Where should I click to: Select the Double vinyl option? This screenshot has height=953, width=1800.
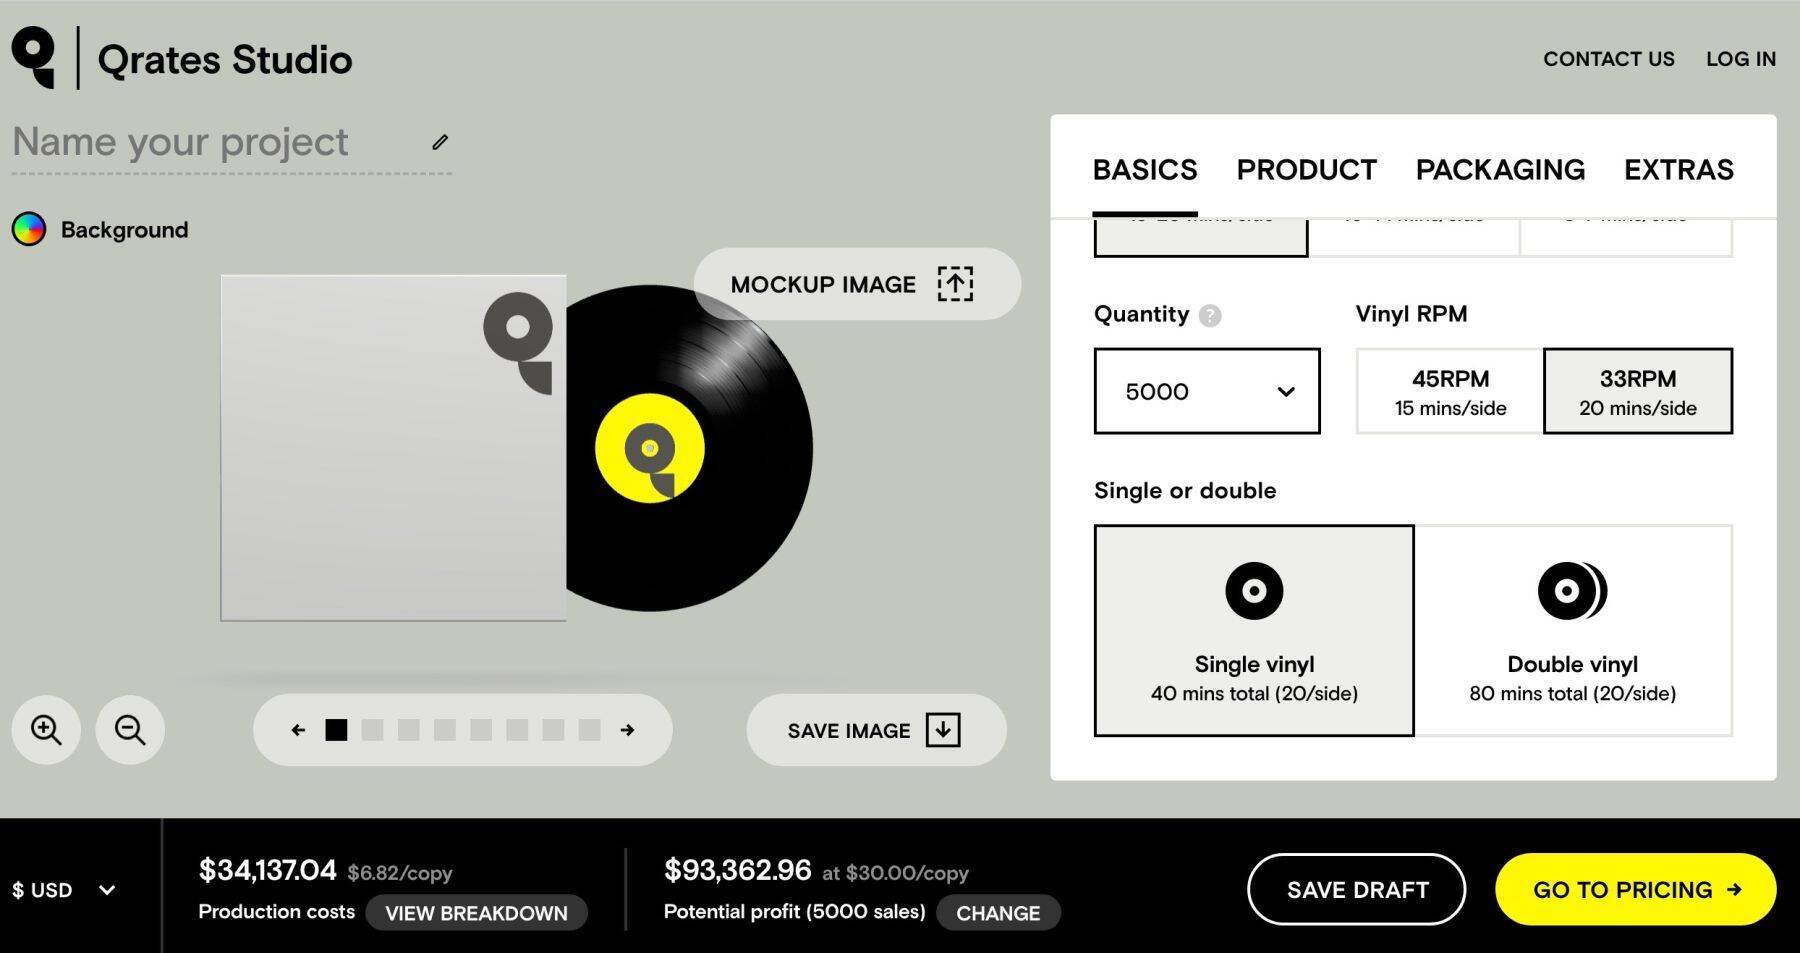pos(1572,629)
